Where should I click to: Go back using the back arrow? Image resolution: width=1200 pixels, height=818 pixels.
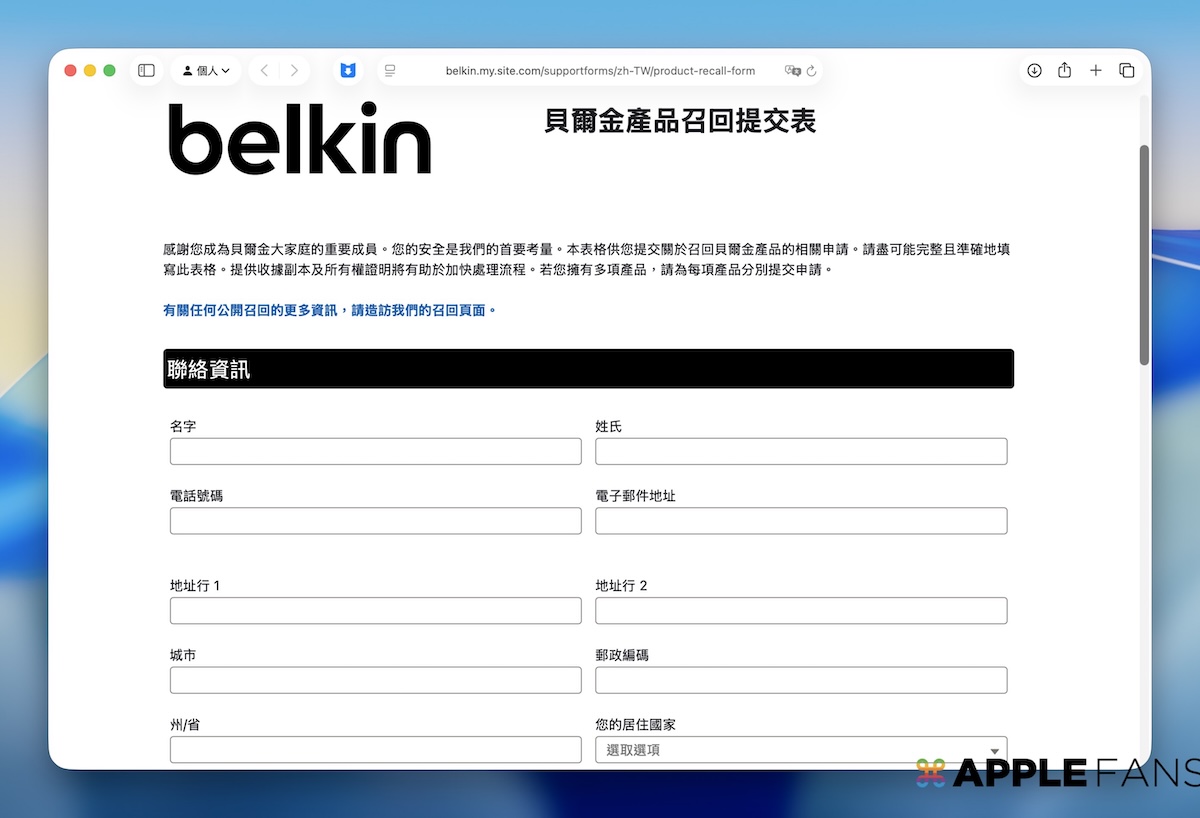click(264, 71)
